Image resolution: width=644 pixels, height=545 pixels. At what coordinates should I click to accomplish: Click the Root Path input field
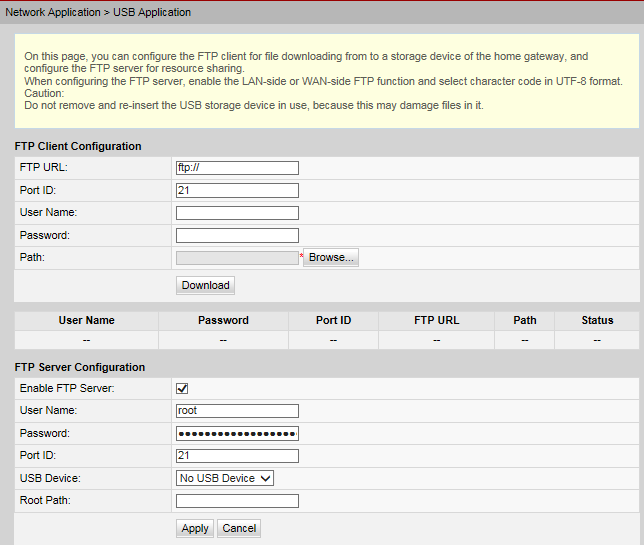pyautogui.click(x=237, y=501)
